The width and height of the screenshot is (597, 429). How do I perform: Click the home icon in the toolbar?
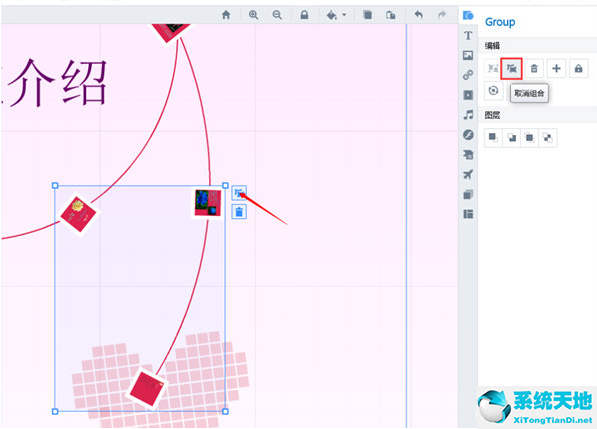[226, 15]
